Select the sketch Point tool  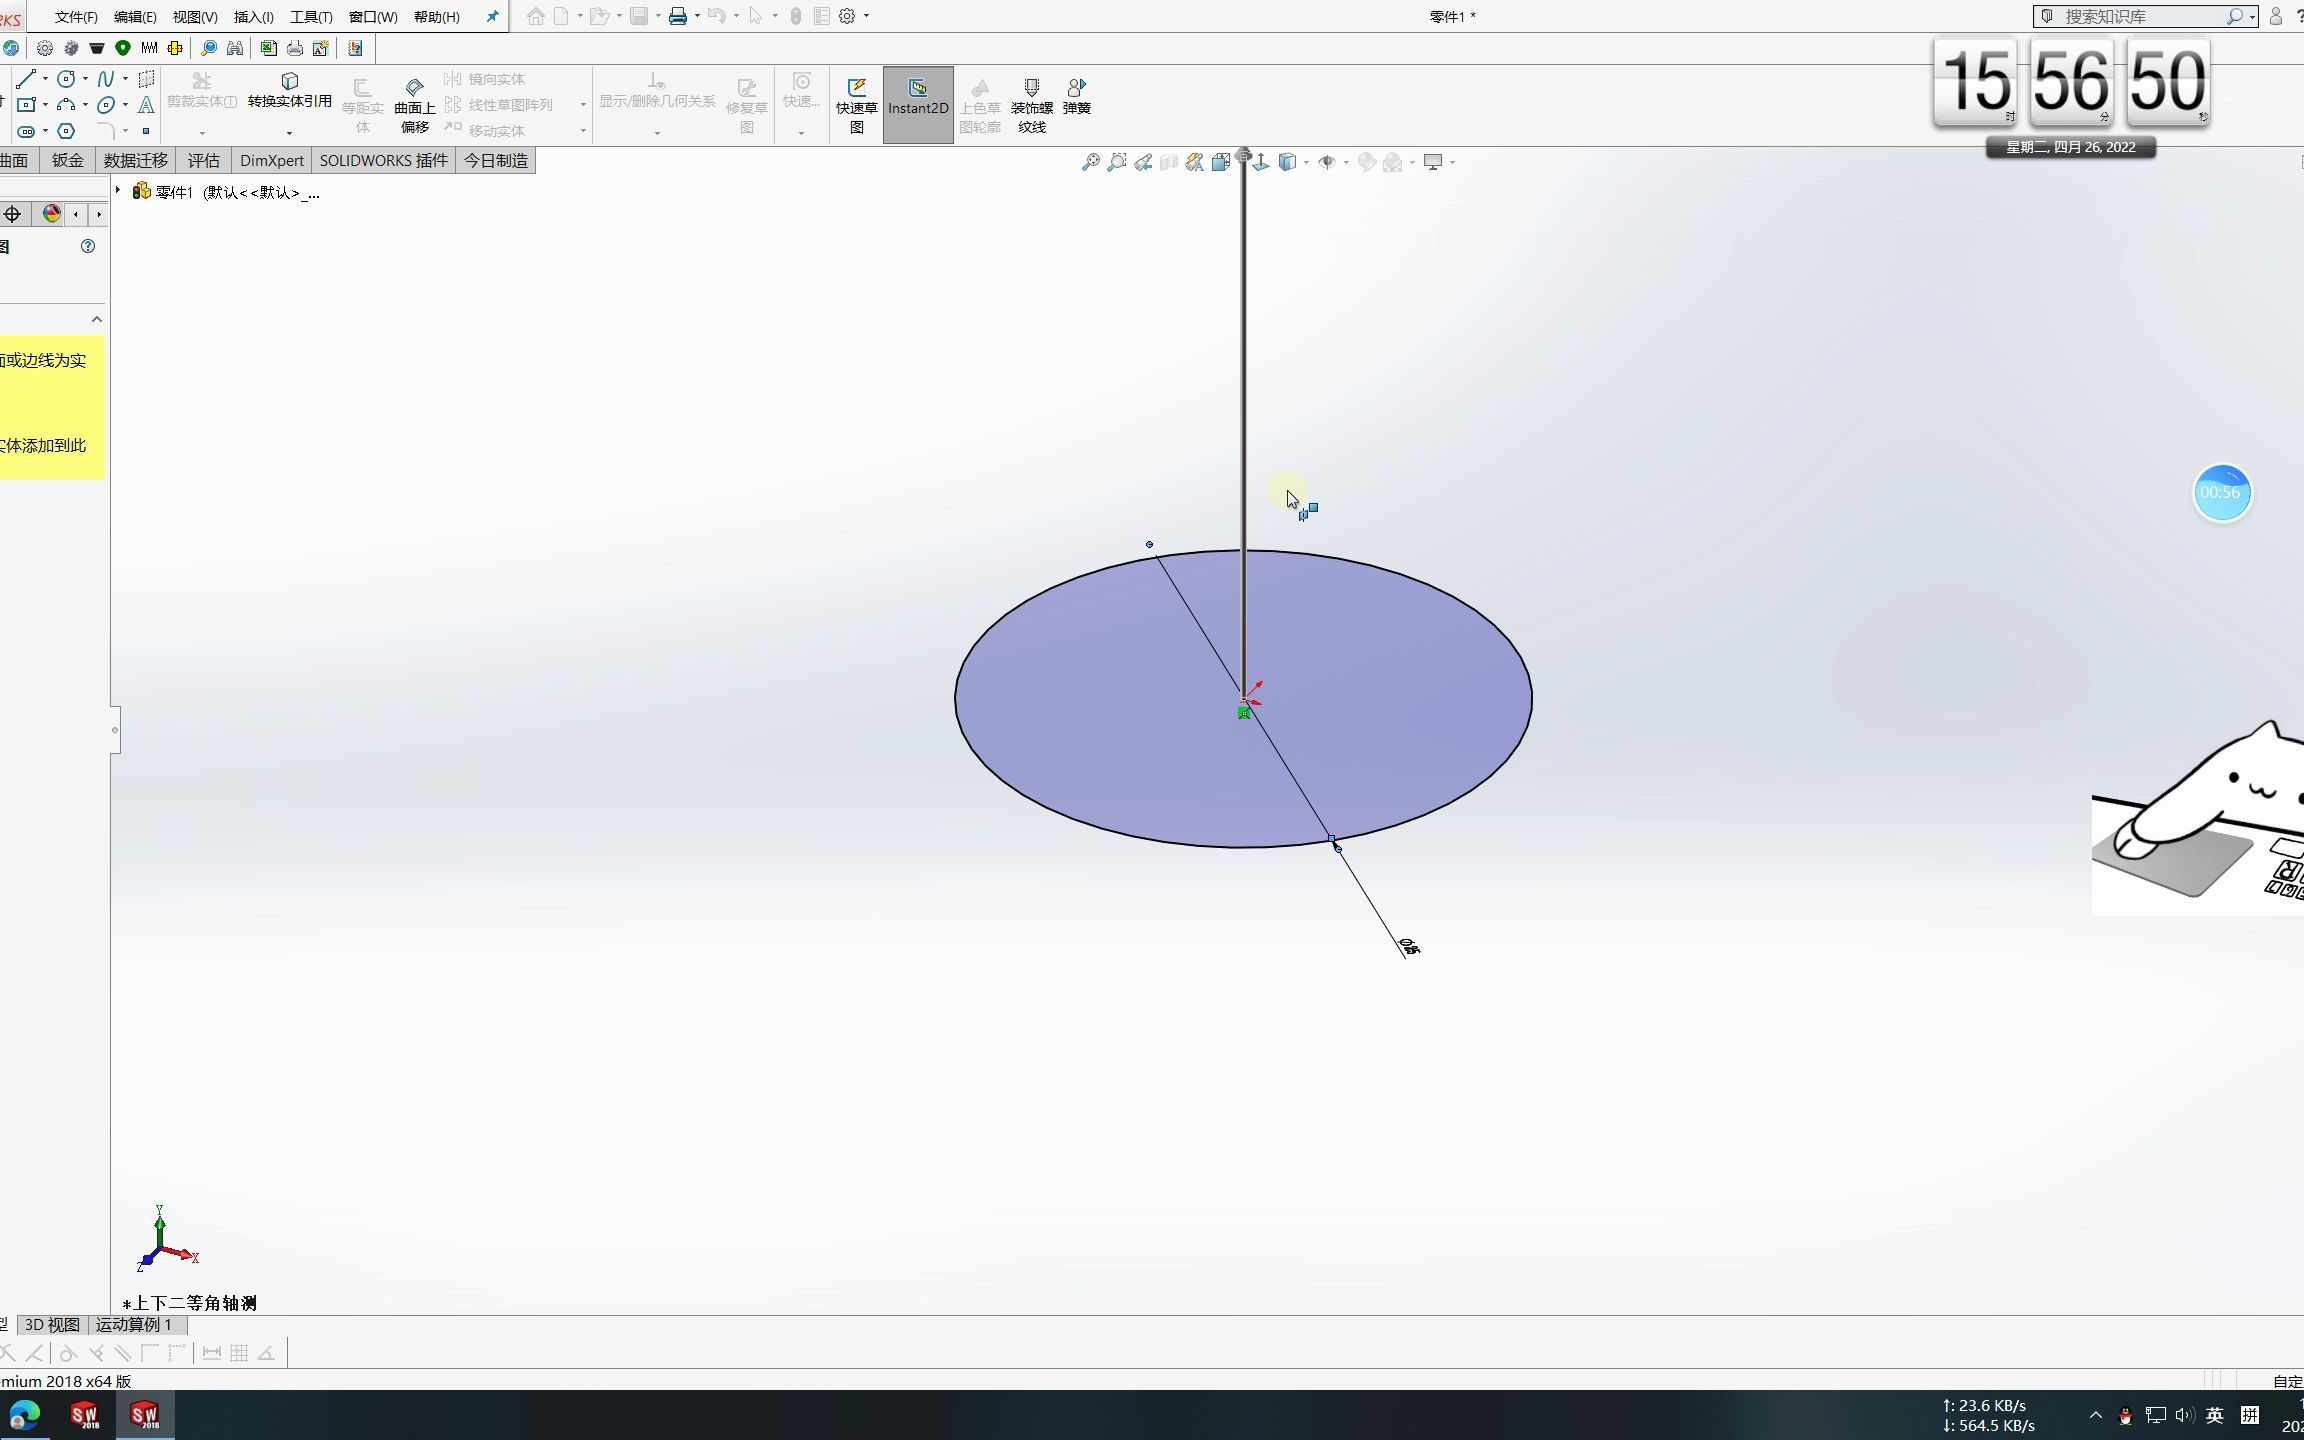[x=146, y=131]
